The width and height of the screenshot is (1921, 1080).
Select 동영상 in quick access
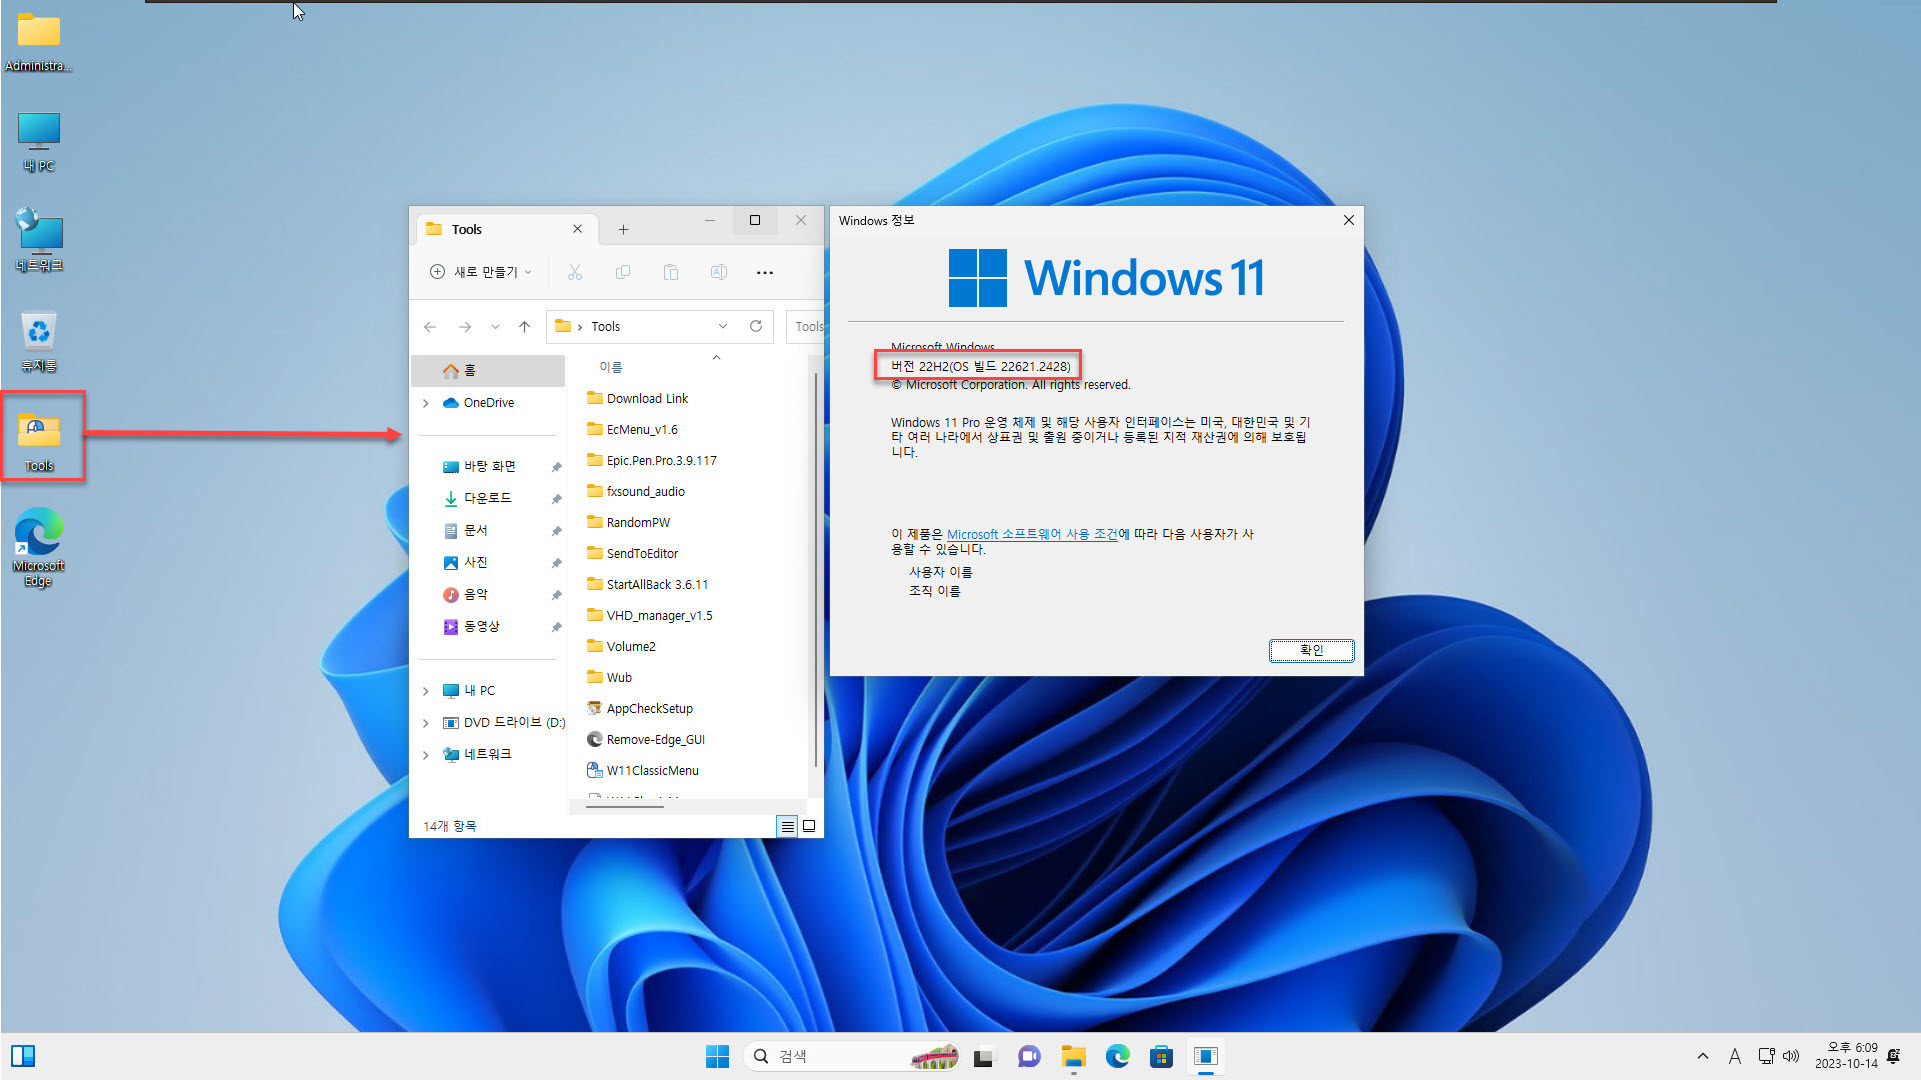(481, 626)
